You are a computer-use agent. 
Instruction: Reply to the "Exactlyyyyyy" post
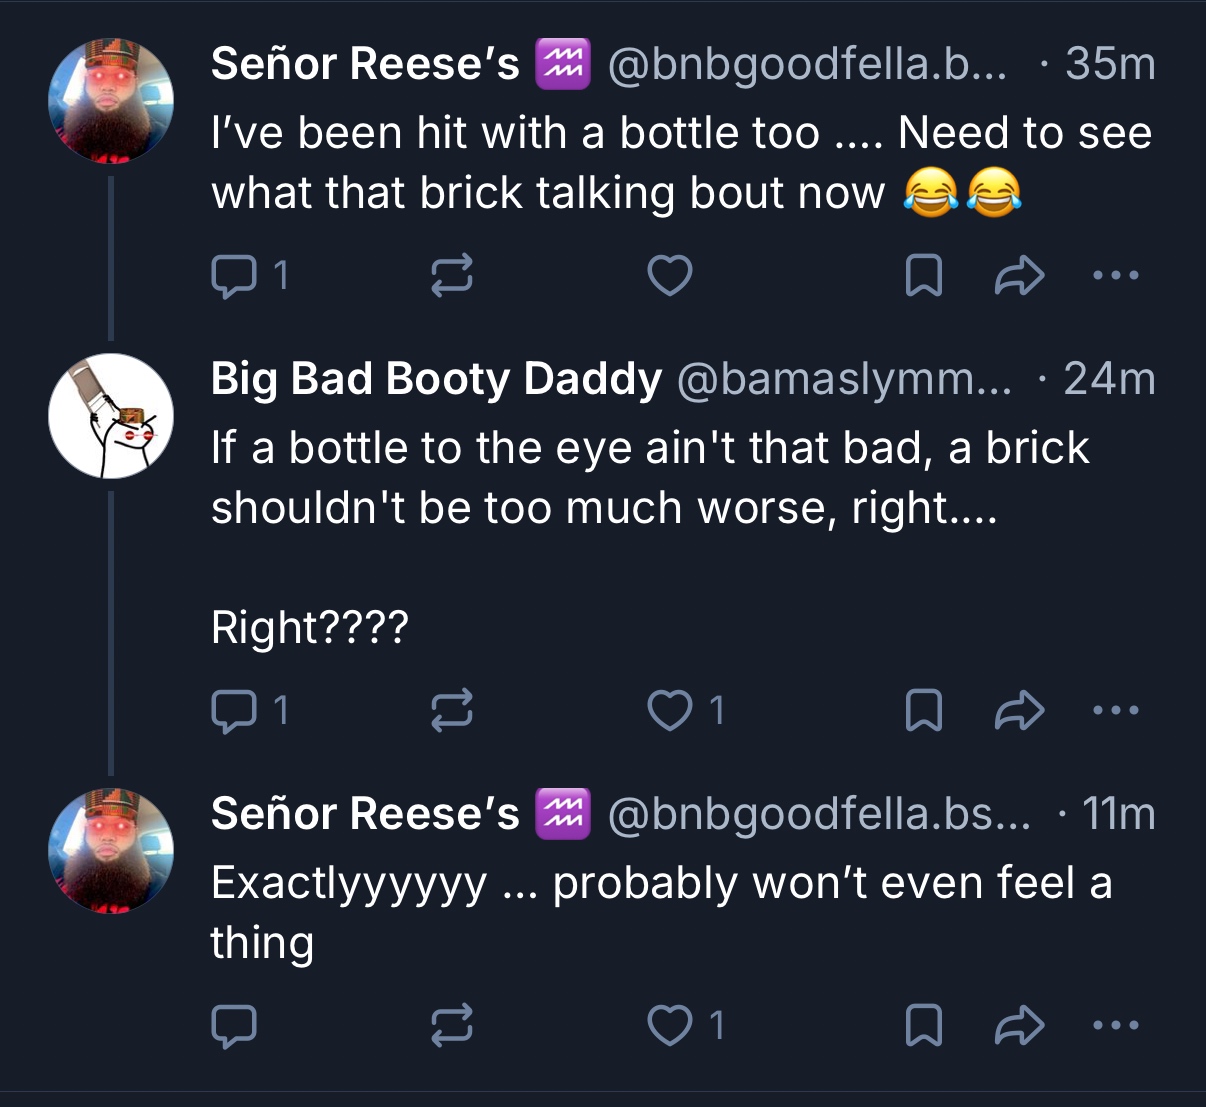click(x=234, y=1025)
